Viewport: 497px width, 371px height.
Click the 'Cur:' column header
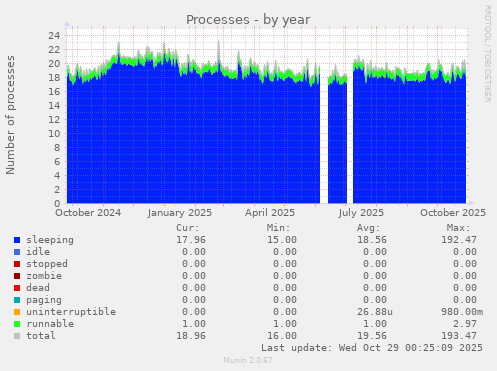[188, 228]
